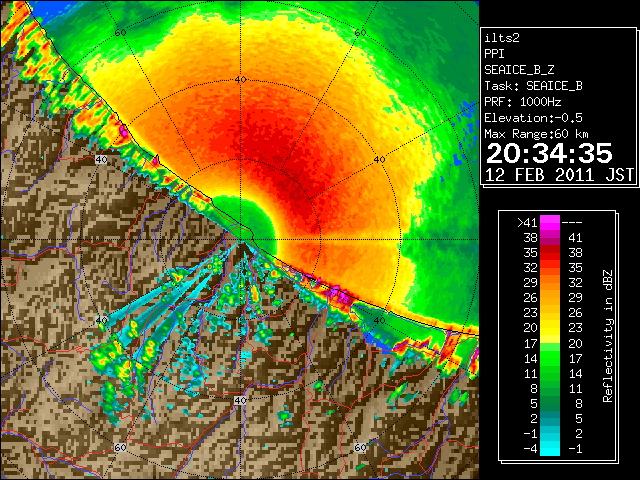Click the 'PRF: 1000Hz' line
Viewport: 640px width, 480px height.
522,102
